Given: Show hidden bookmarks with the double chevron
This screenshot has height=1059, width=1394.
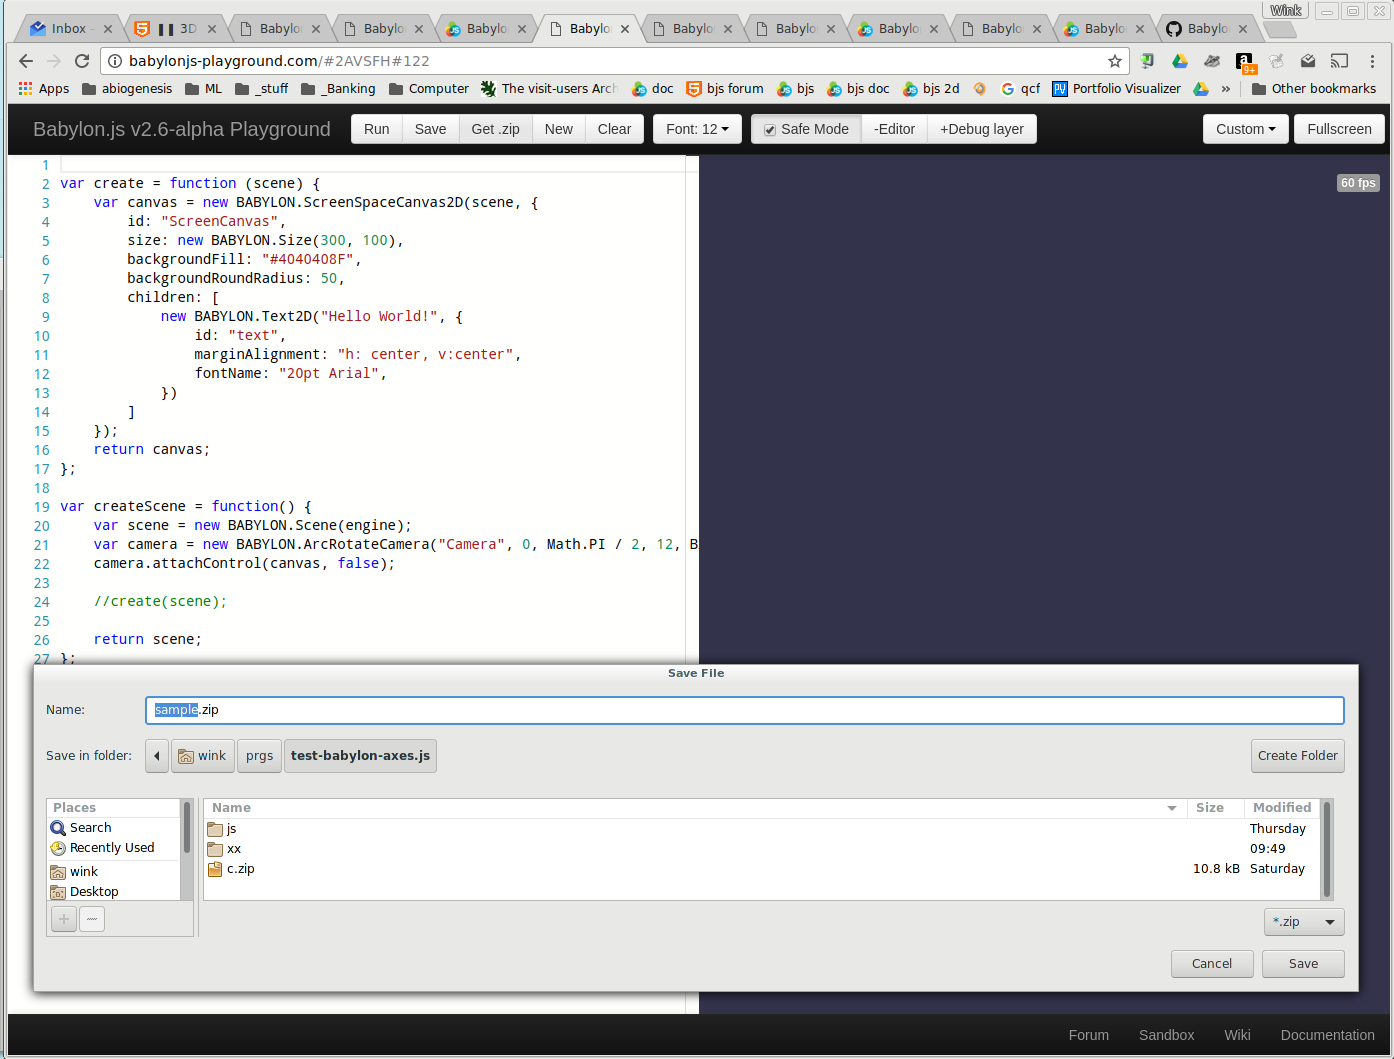Looking at the screenshot, I should [1226, 89].
